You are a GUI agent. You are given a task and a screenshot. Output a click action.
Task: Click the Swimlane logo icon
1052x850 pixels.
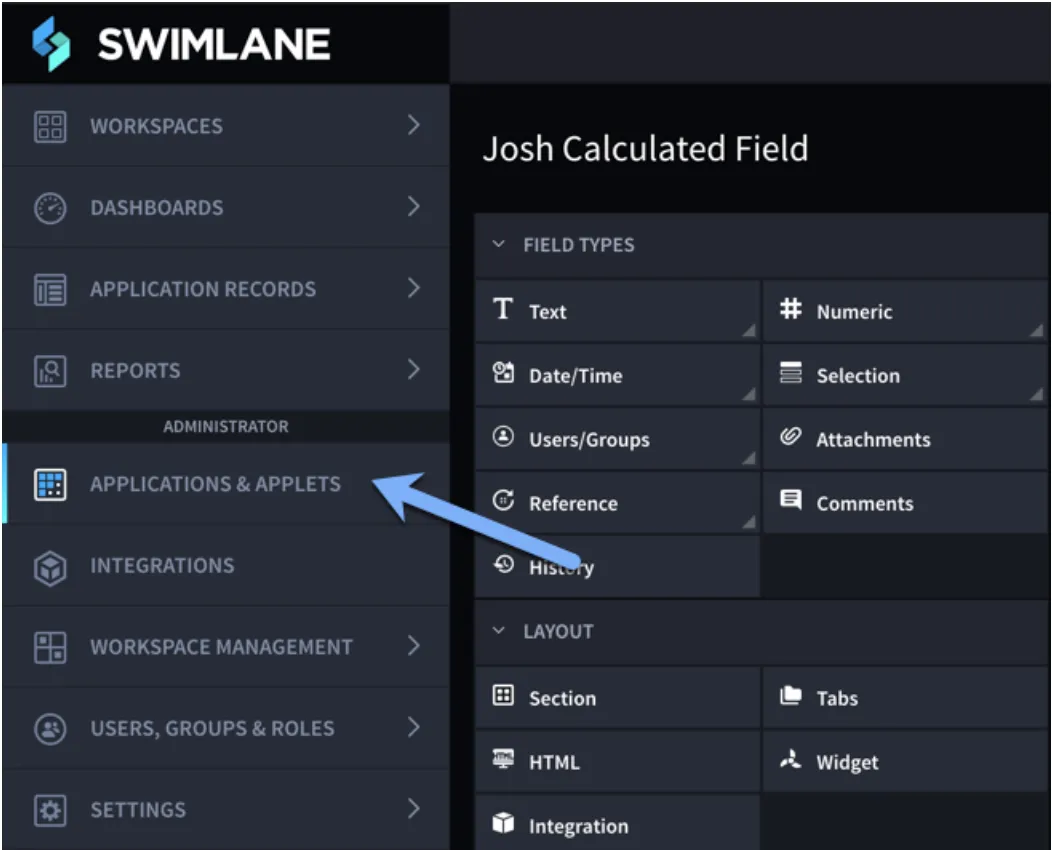point(51,44)
